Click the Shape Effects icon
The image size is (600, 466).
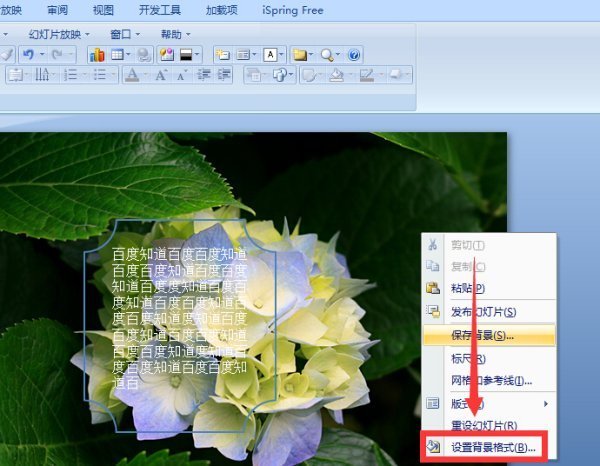[x=396, y=75]
